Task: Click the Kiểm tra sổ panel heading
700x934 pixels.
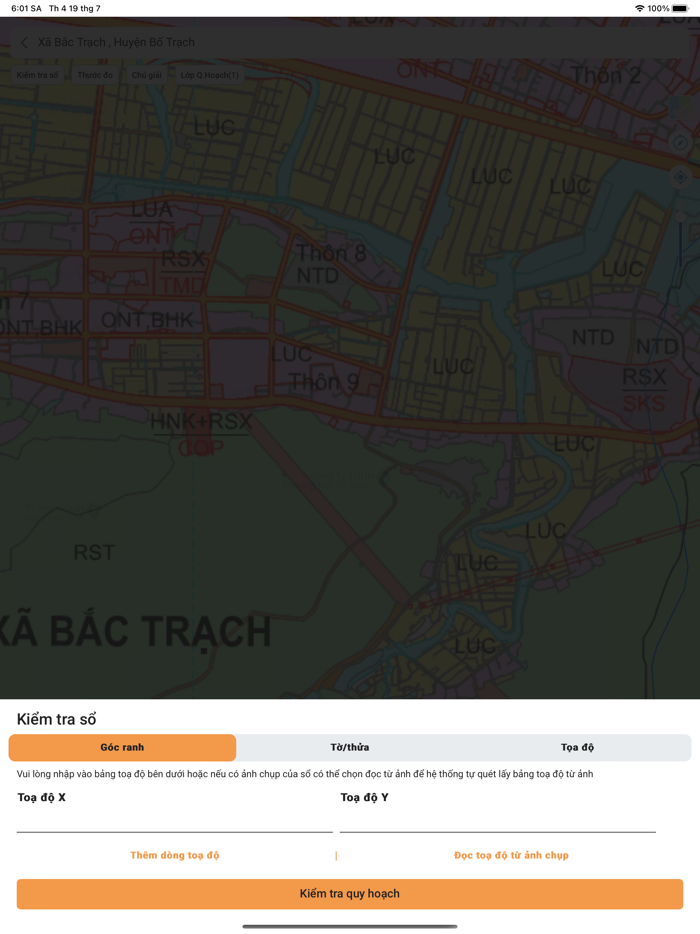Action: (57, 719)
